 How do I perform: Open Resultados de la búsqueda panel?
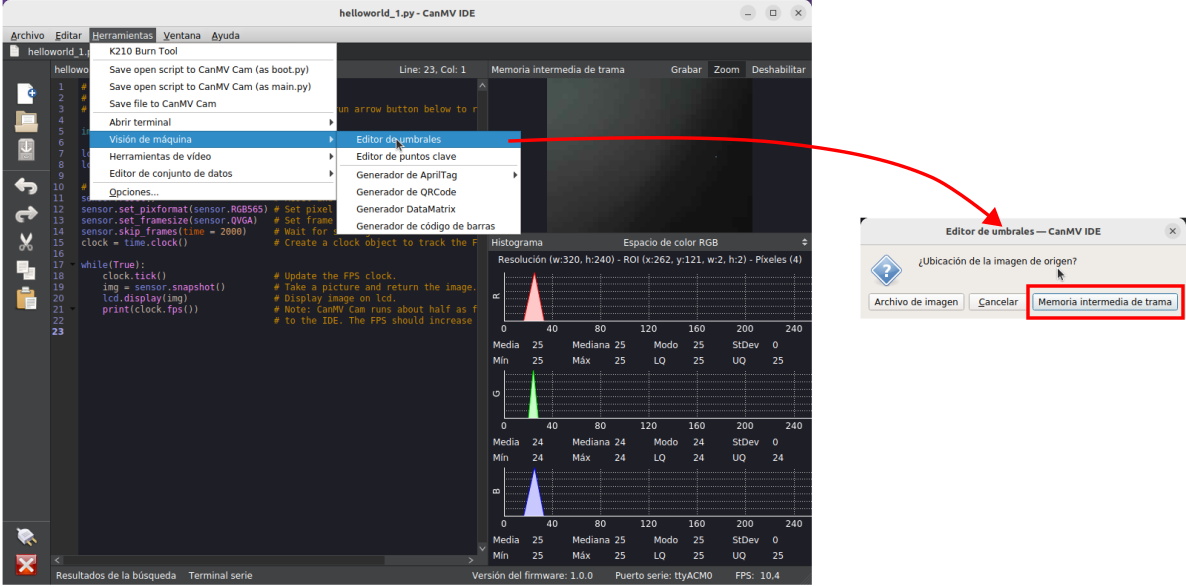coord(116,576)
